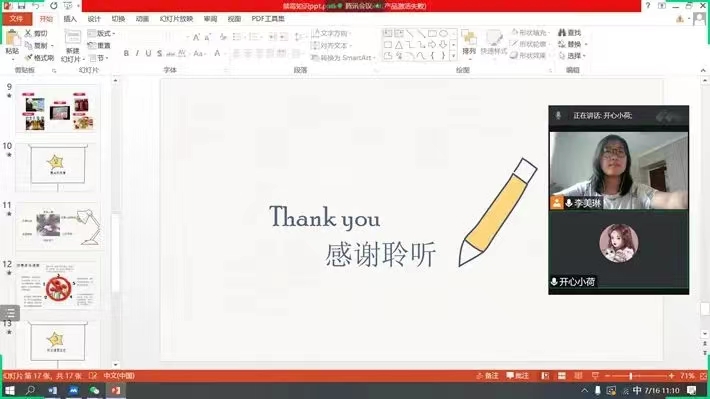Image resolution: width=710 pixels, height=399 pixels.
Task: Switch to the slide sorter view icon
Action: coord(561,376)
